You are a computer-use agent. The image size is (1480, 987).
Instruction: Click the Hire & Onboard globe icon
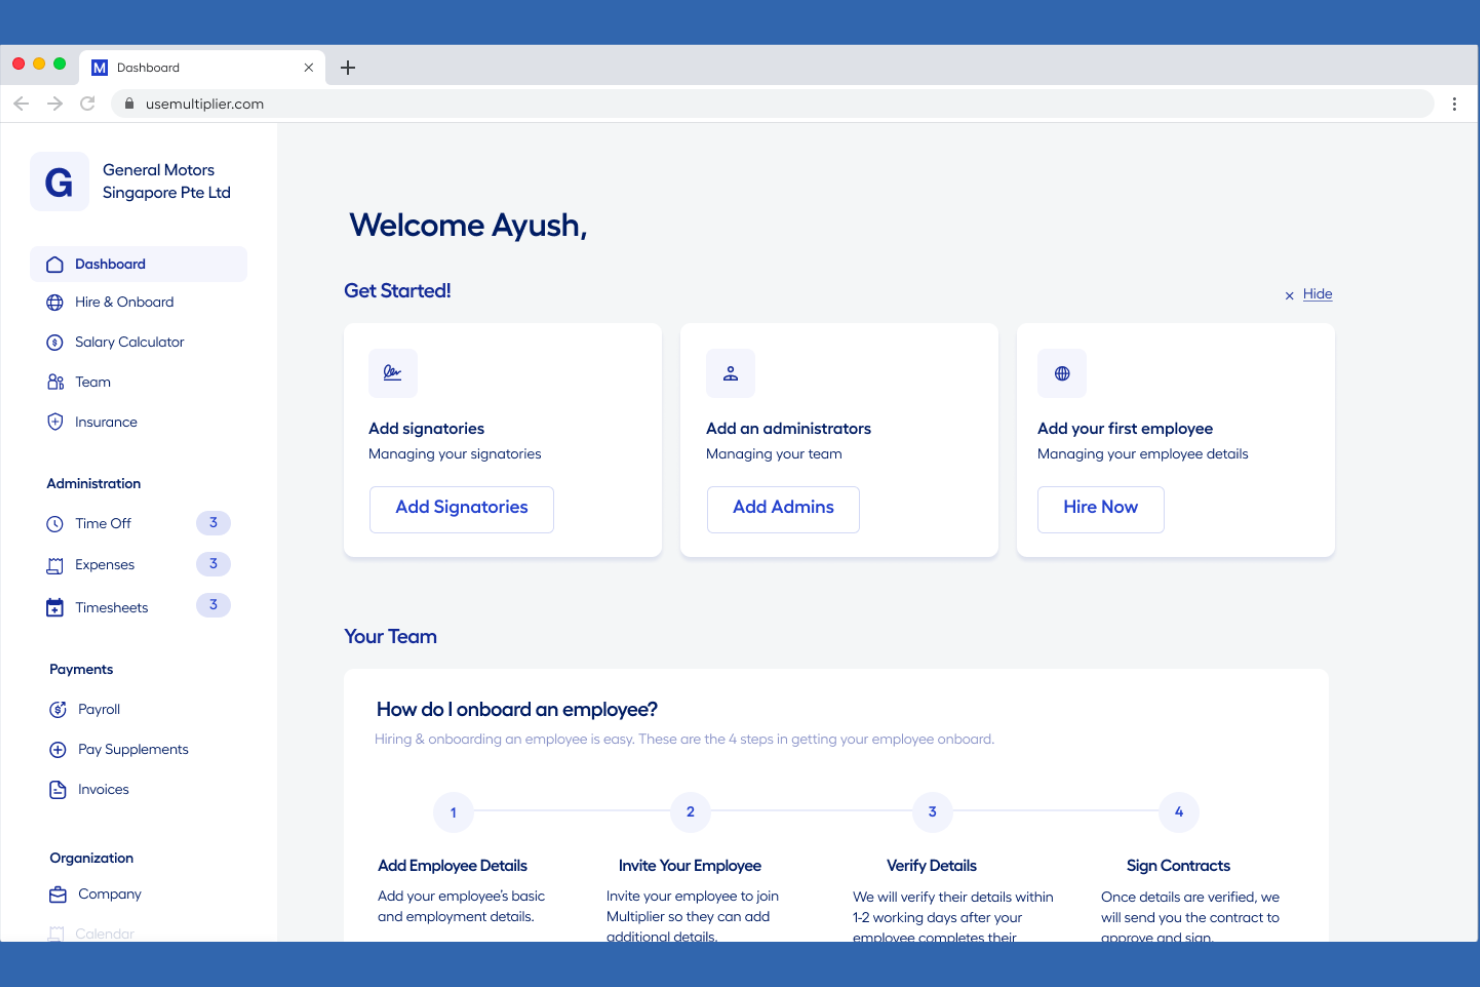(55, 303)
